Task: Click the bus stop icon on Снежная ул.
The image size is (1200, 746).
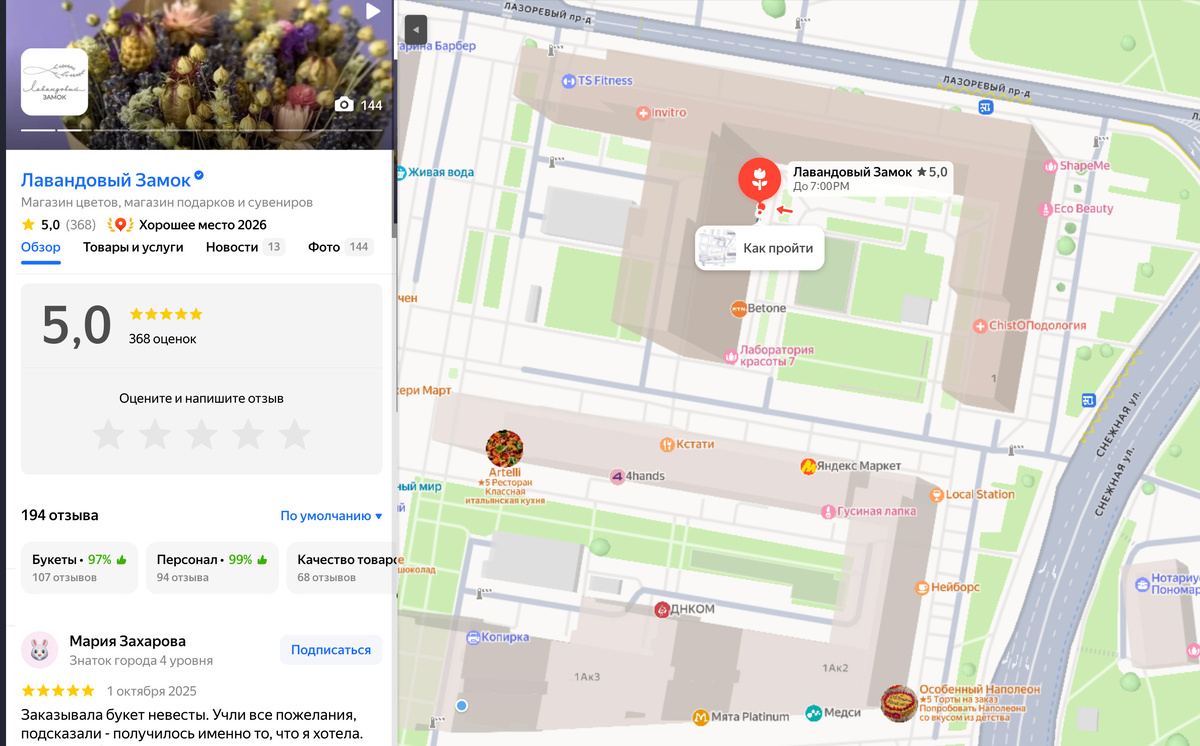Action: pos(1088,401)
